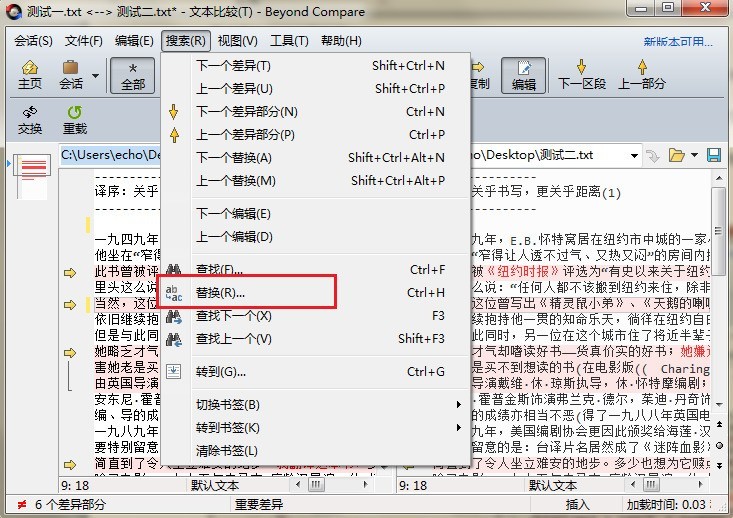Choose 上一个差异部分(P) with up arrow
Screen dimensions: 733x518
click(x=316, y=135)
